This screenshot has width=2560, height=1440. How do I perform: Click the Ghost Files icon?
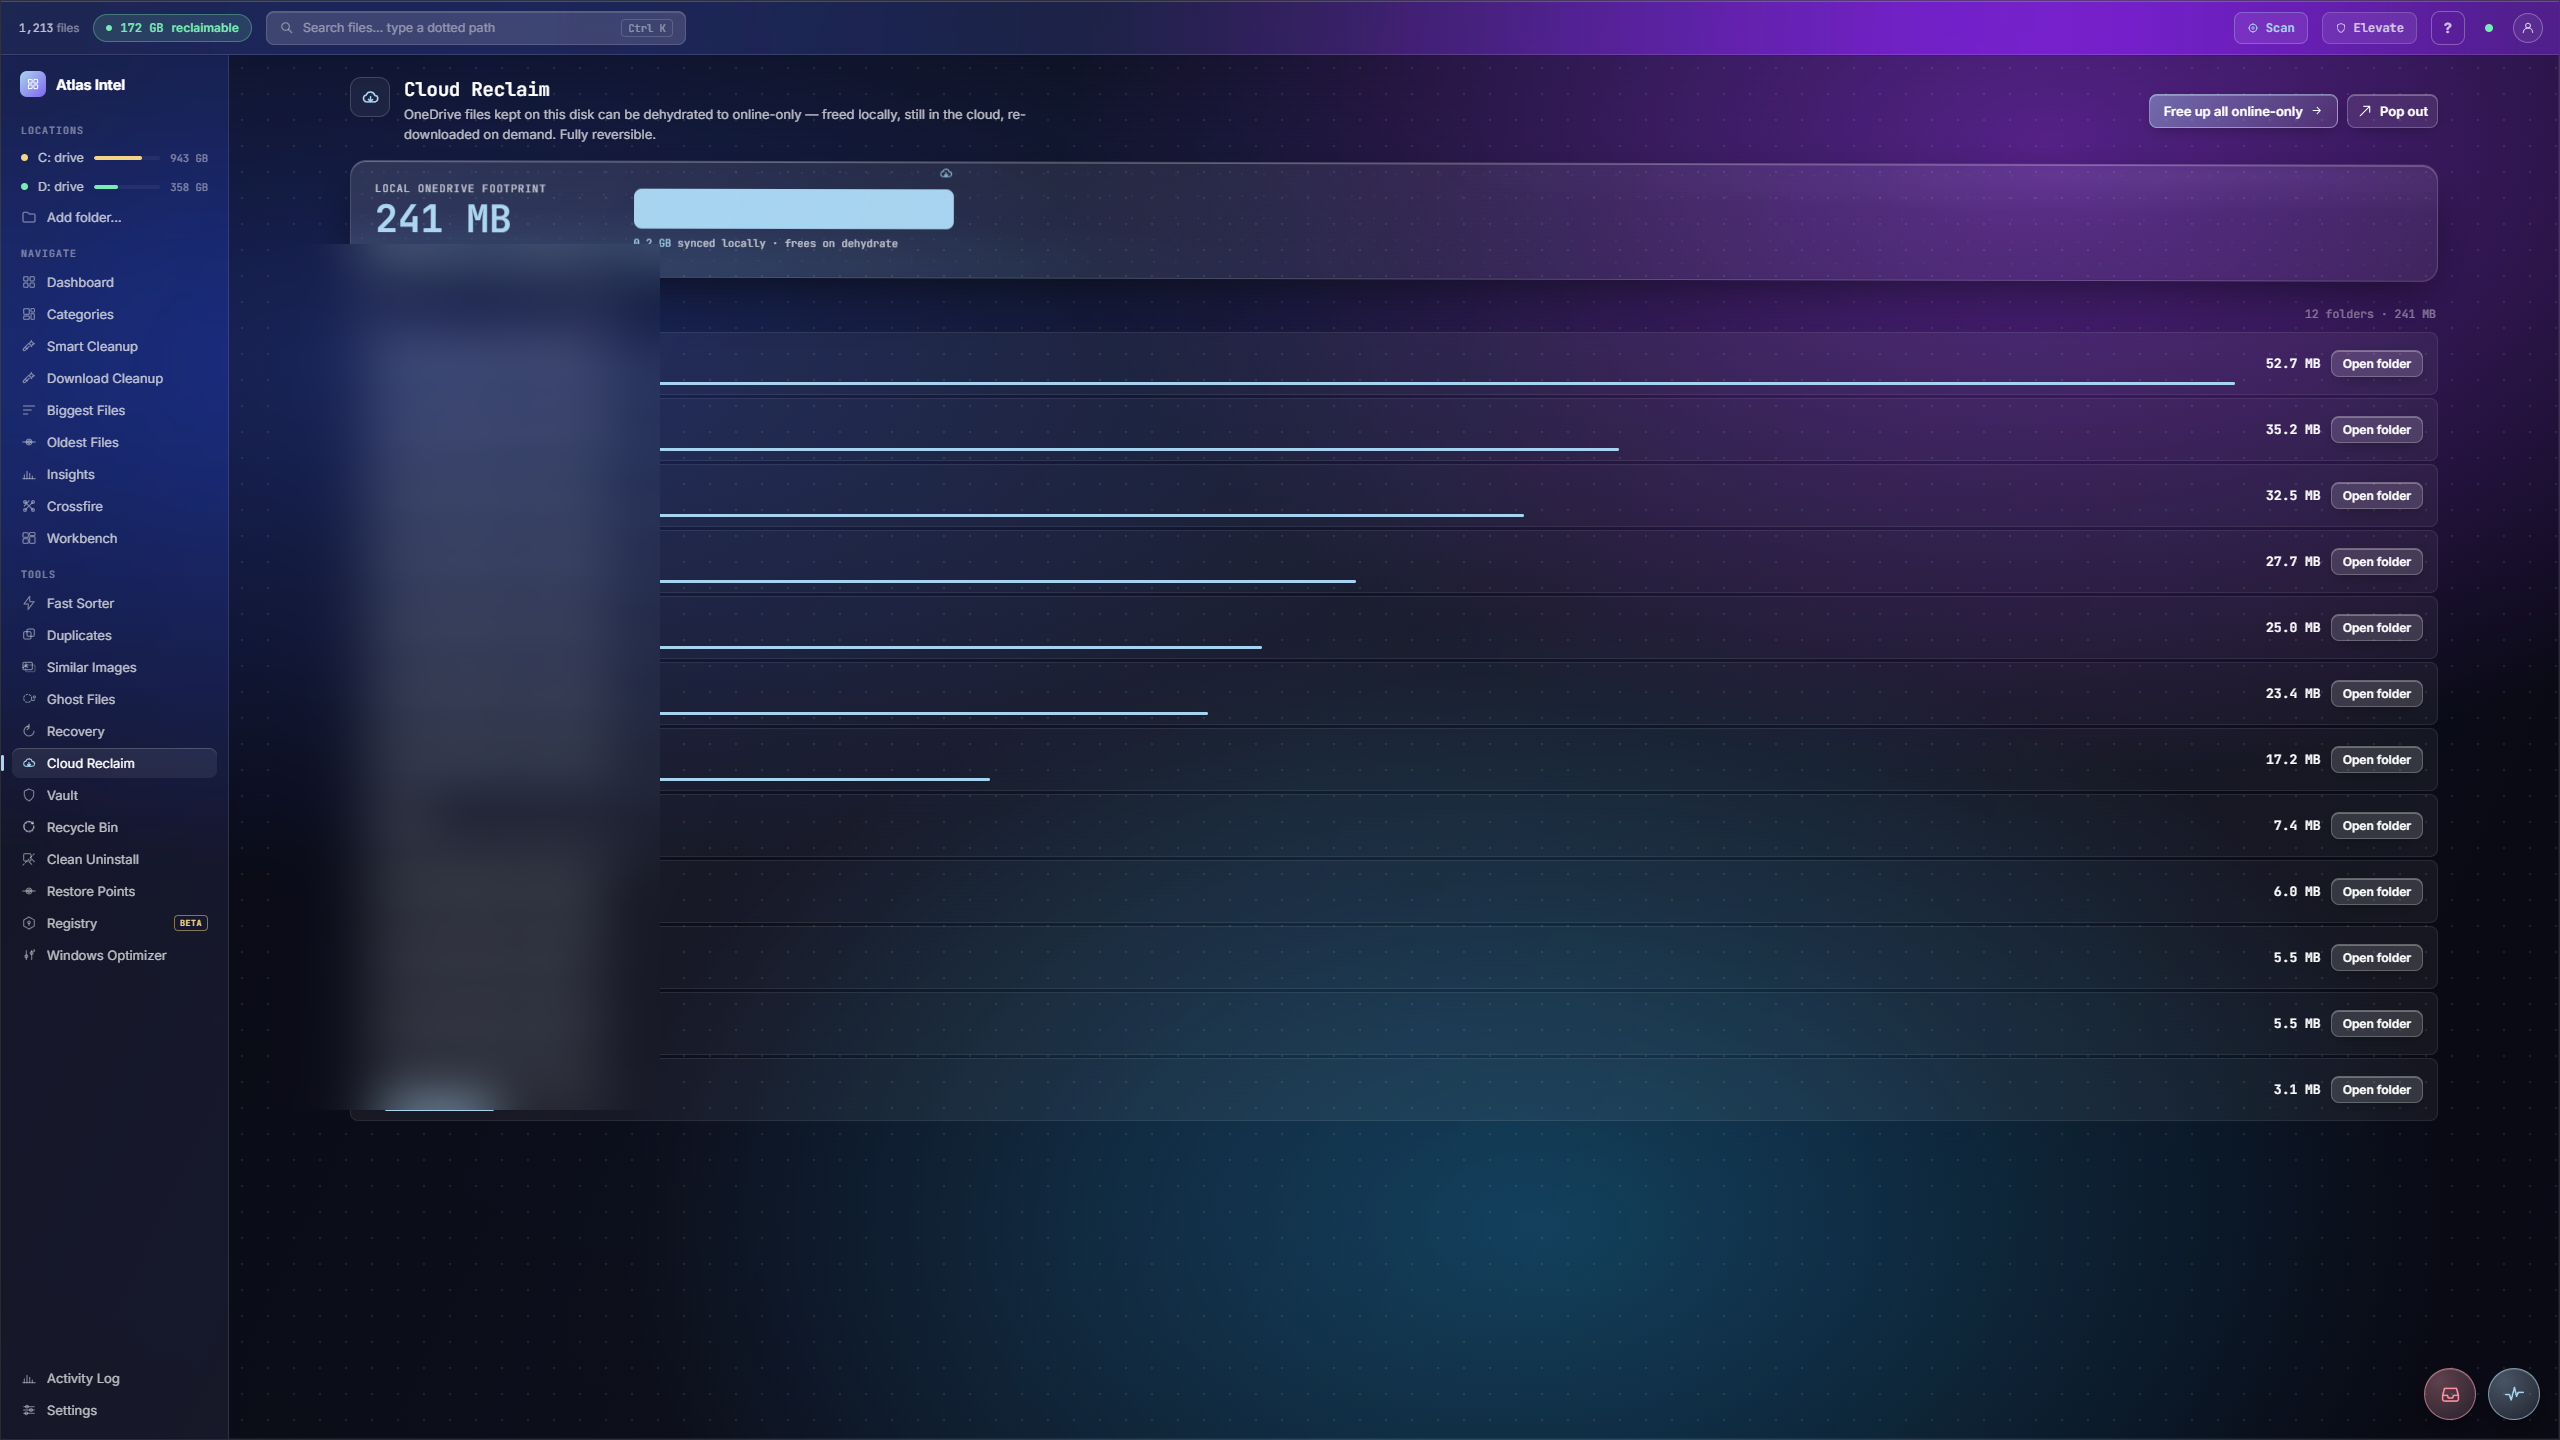point(29,699)
